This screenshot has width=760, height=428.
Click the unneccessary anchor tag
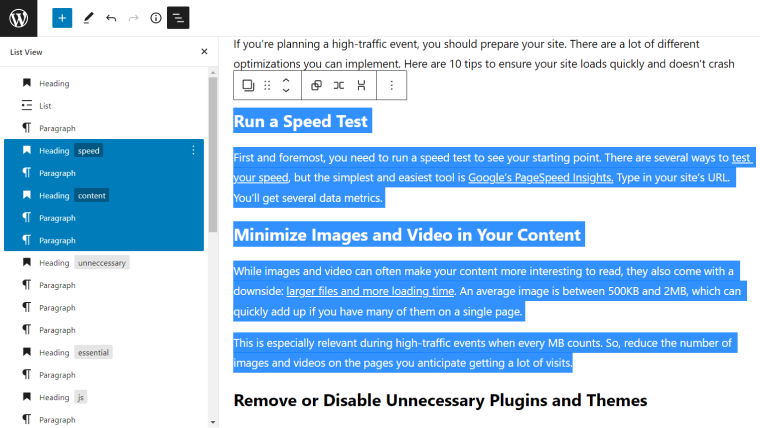[102, 263]
